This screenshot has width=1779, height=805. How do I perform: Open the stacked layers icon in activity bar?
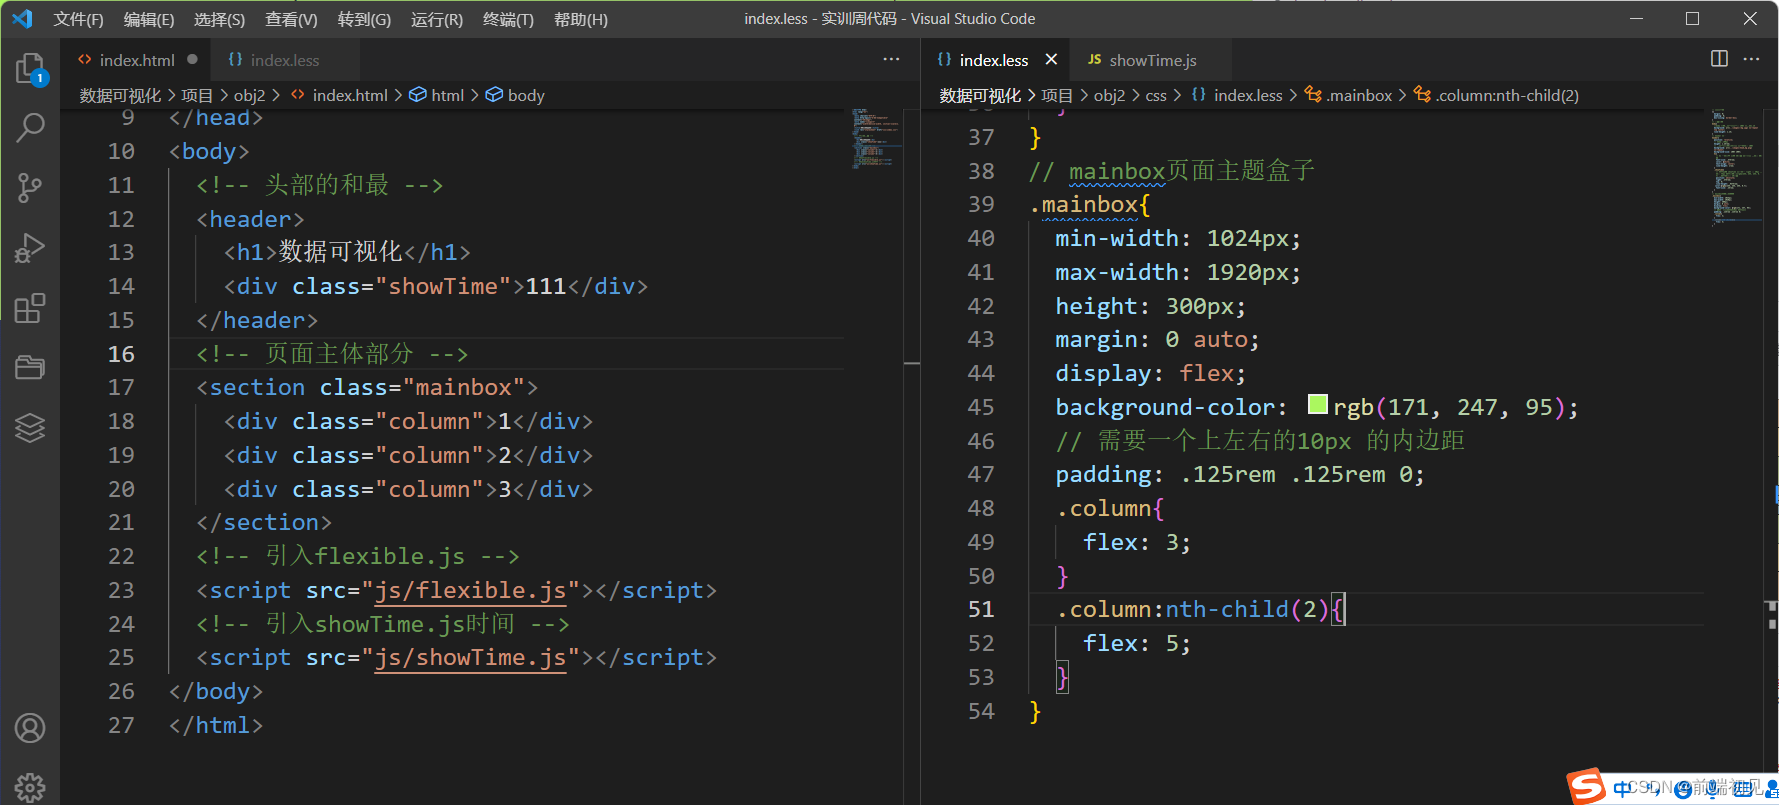pyautogui.click(x=30, y=428)
